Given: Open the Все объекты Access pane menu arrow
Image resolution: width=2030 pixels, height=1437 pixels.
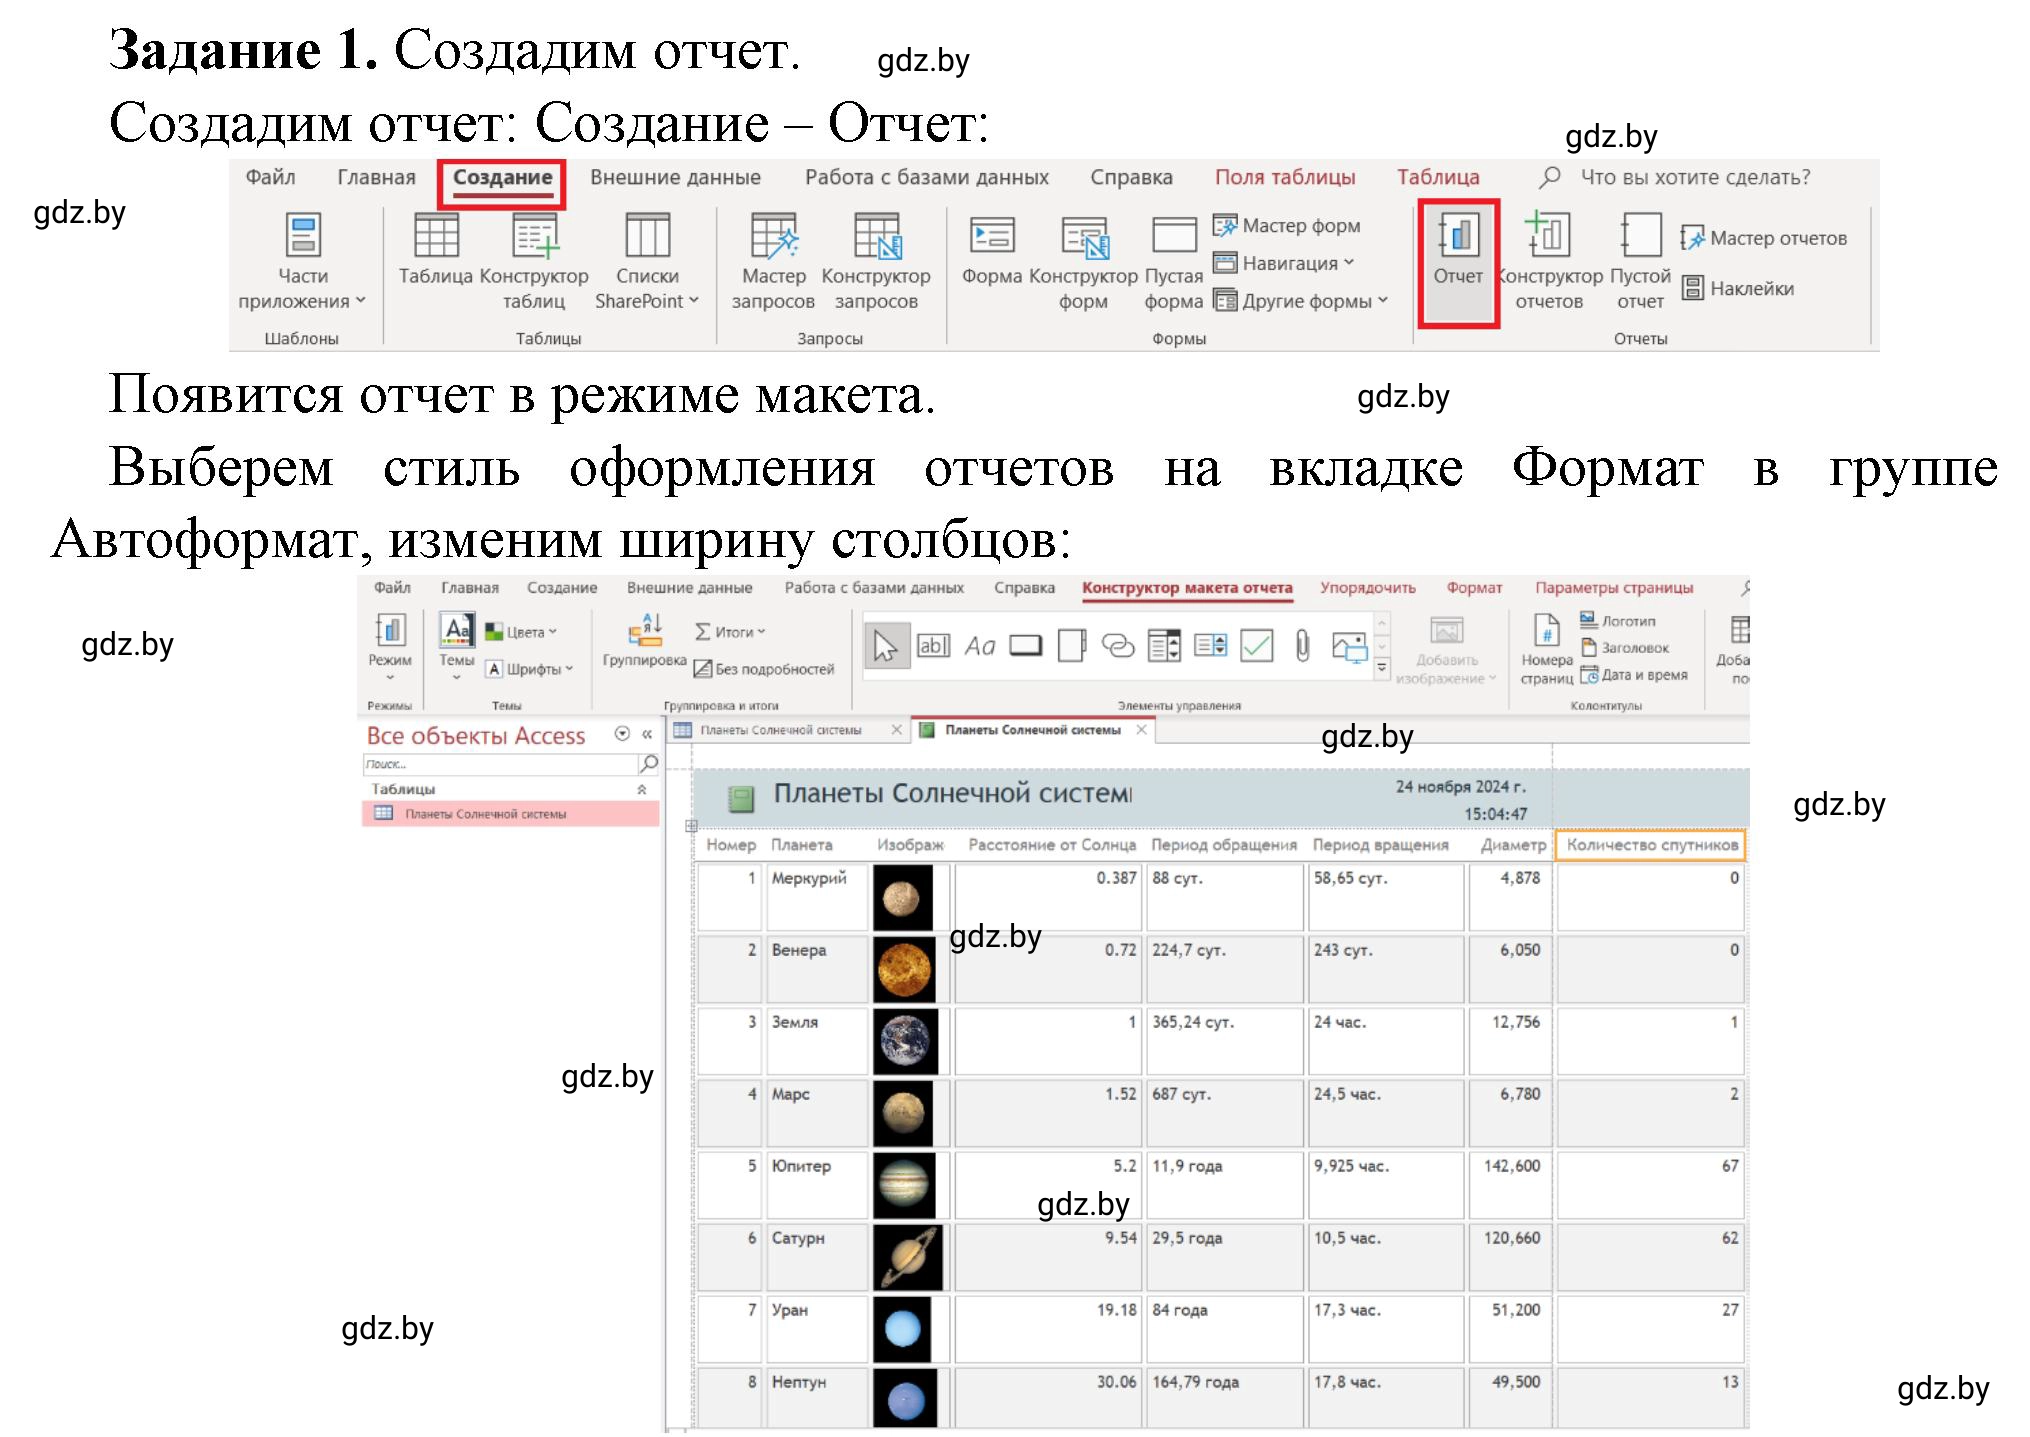Looking at the screenshot, I should 622,734.
